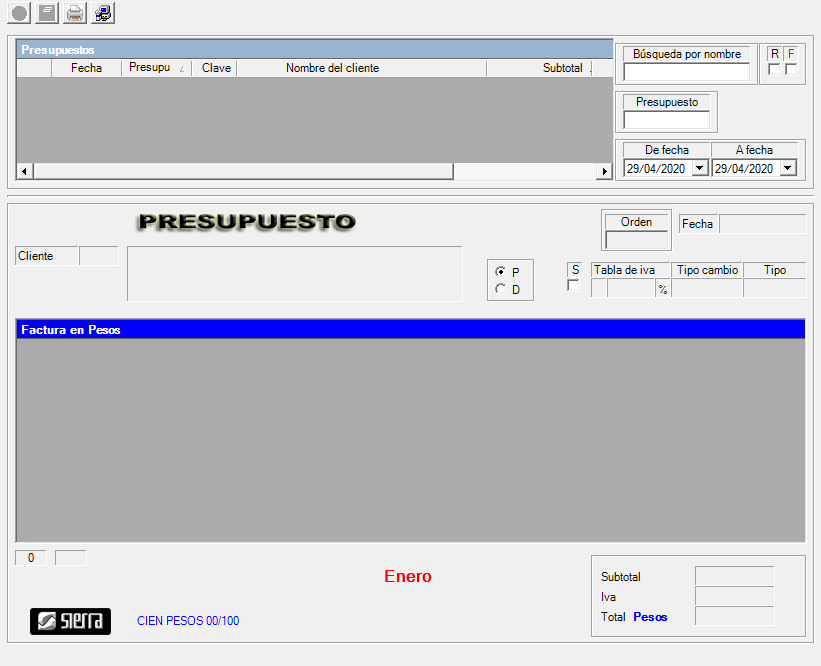Image resolution: width=821 pixels, height=666 pixels.
Task: Click the Clave column header
Action: [216, 68]
